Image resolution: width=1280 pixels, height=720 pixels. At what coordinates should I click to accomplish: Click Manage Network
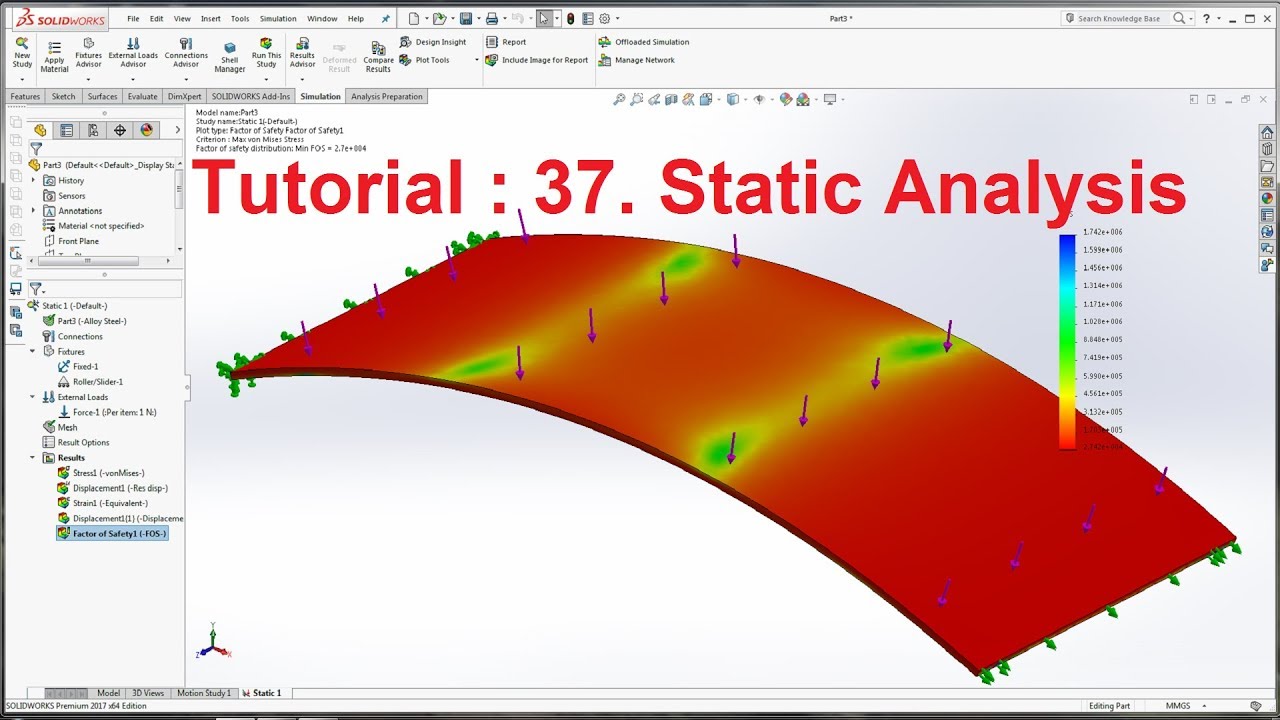point(637,60)
